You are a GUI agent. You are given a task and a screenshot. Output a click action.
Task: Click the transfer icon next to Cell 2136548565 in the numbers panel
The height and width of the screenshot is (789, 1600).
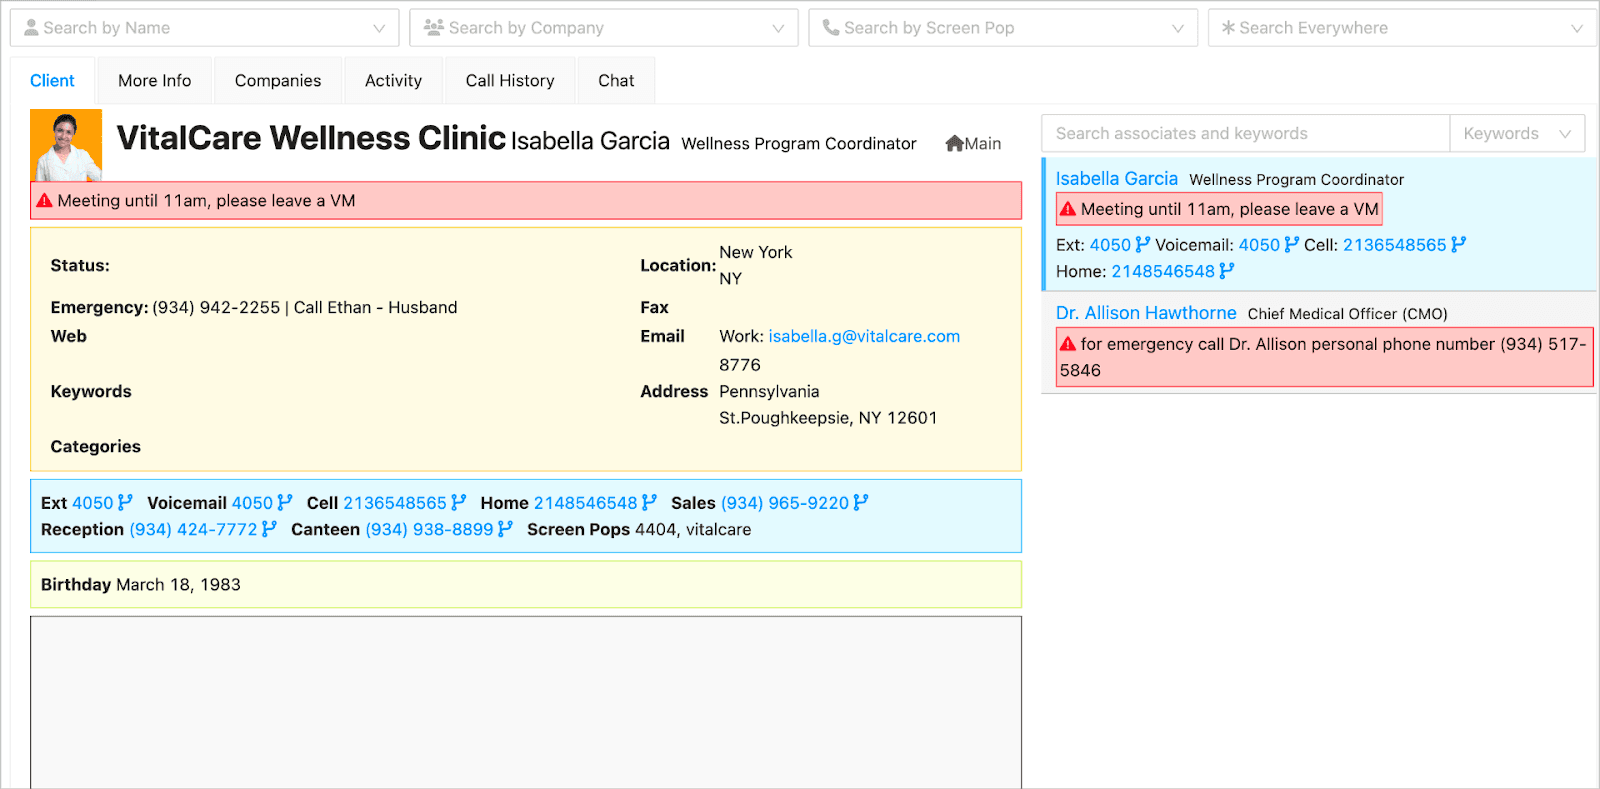point(458,502)
